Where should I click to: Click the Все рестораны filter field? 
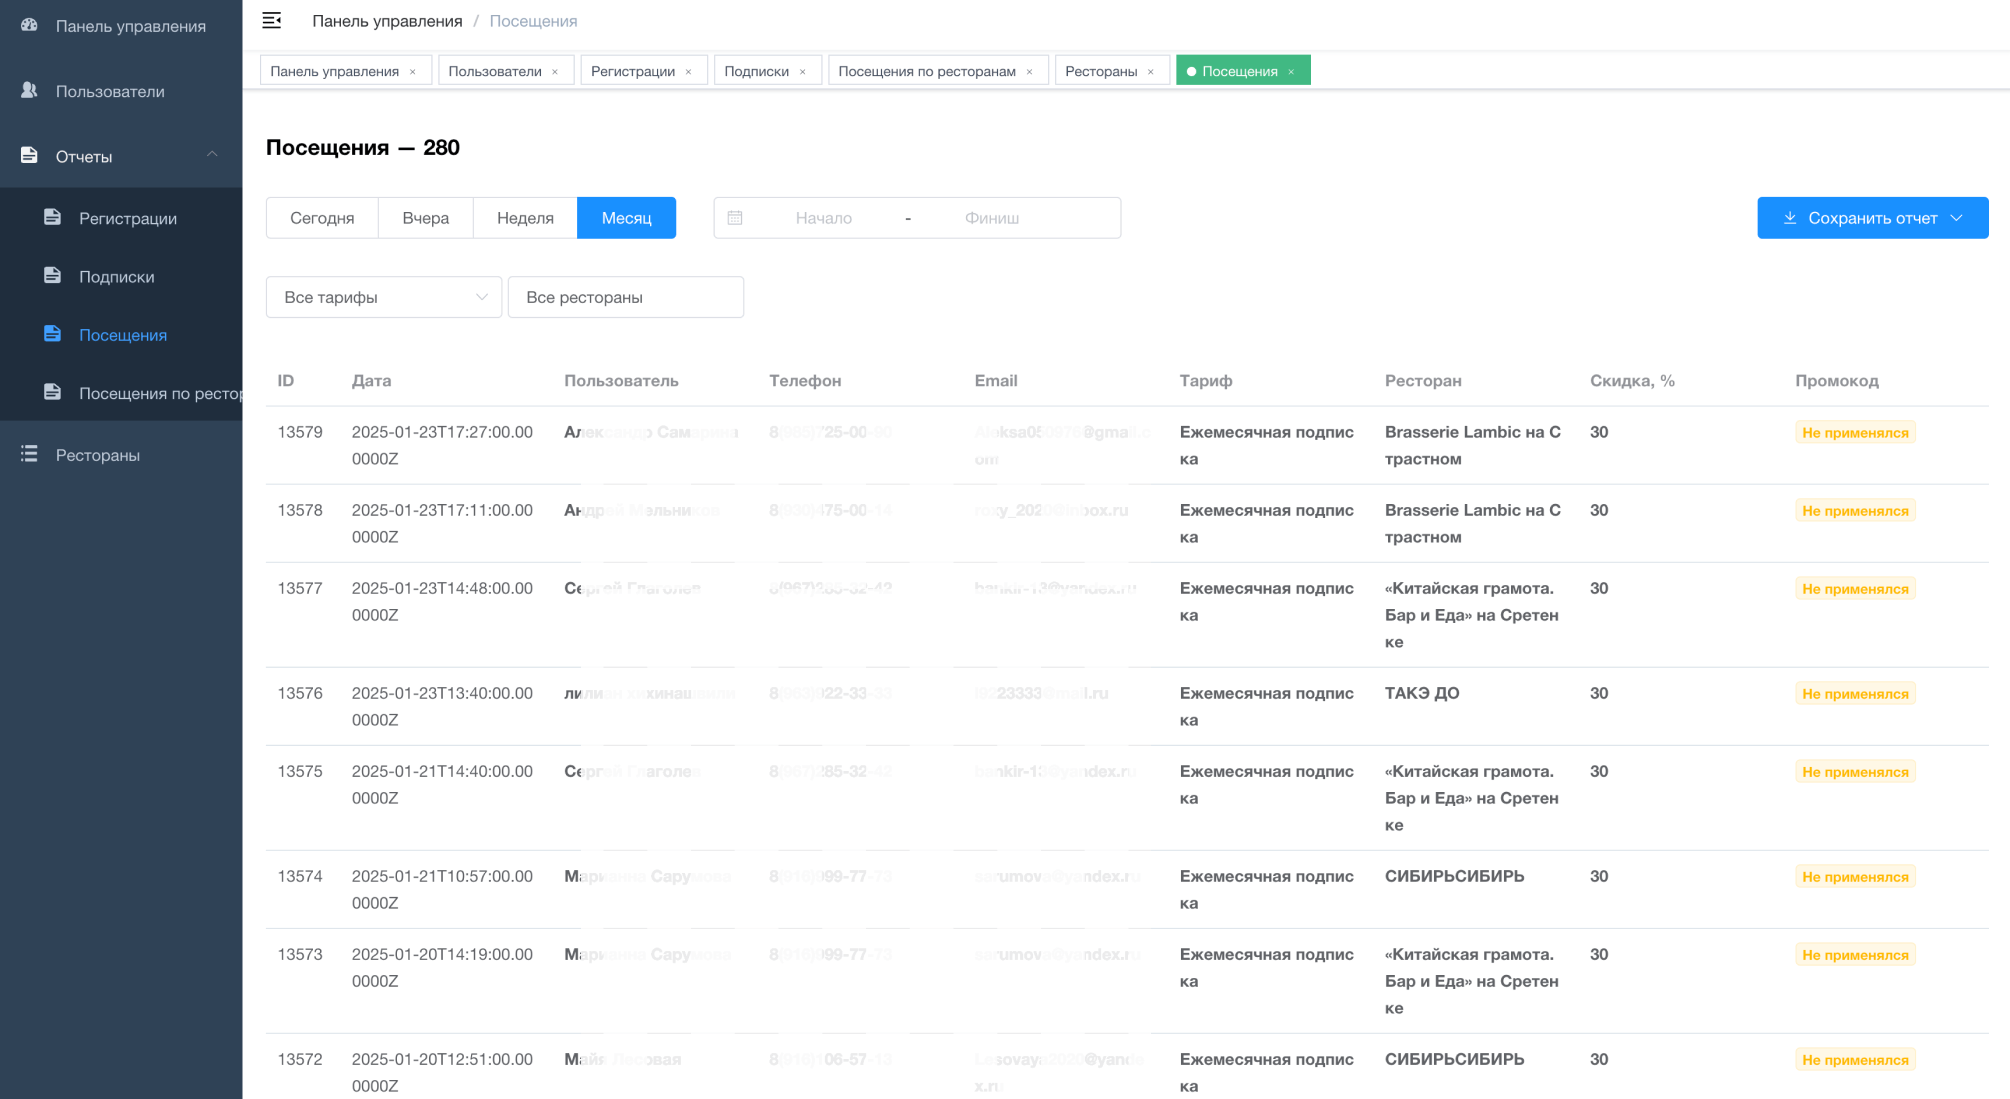point(625,297)
